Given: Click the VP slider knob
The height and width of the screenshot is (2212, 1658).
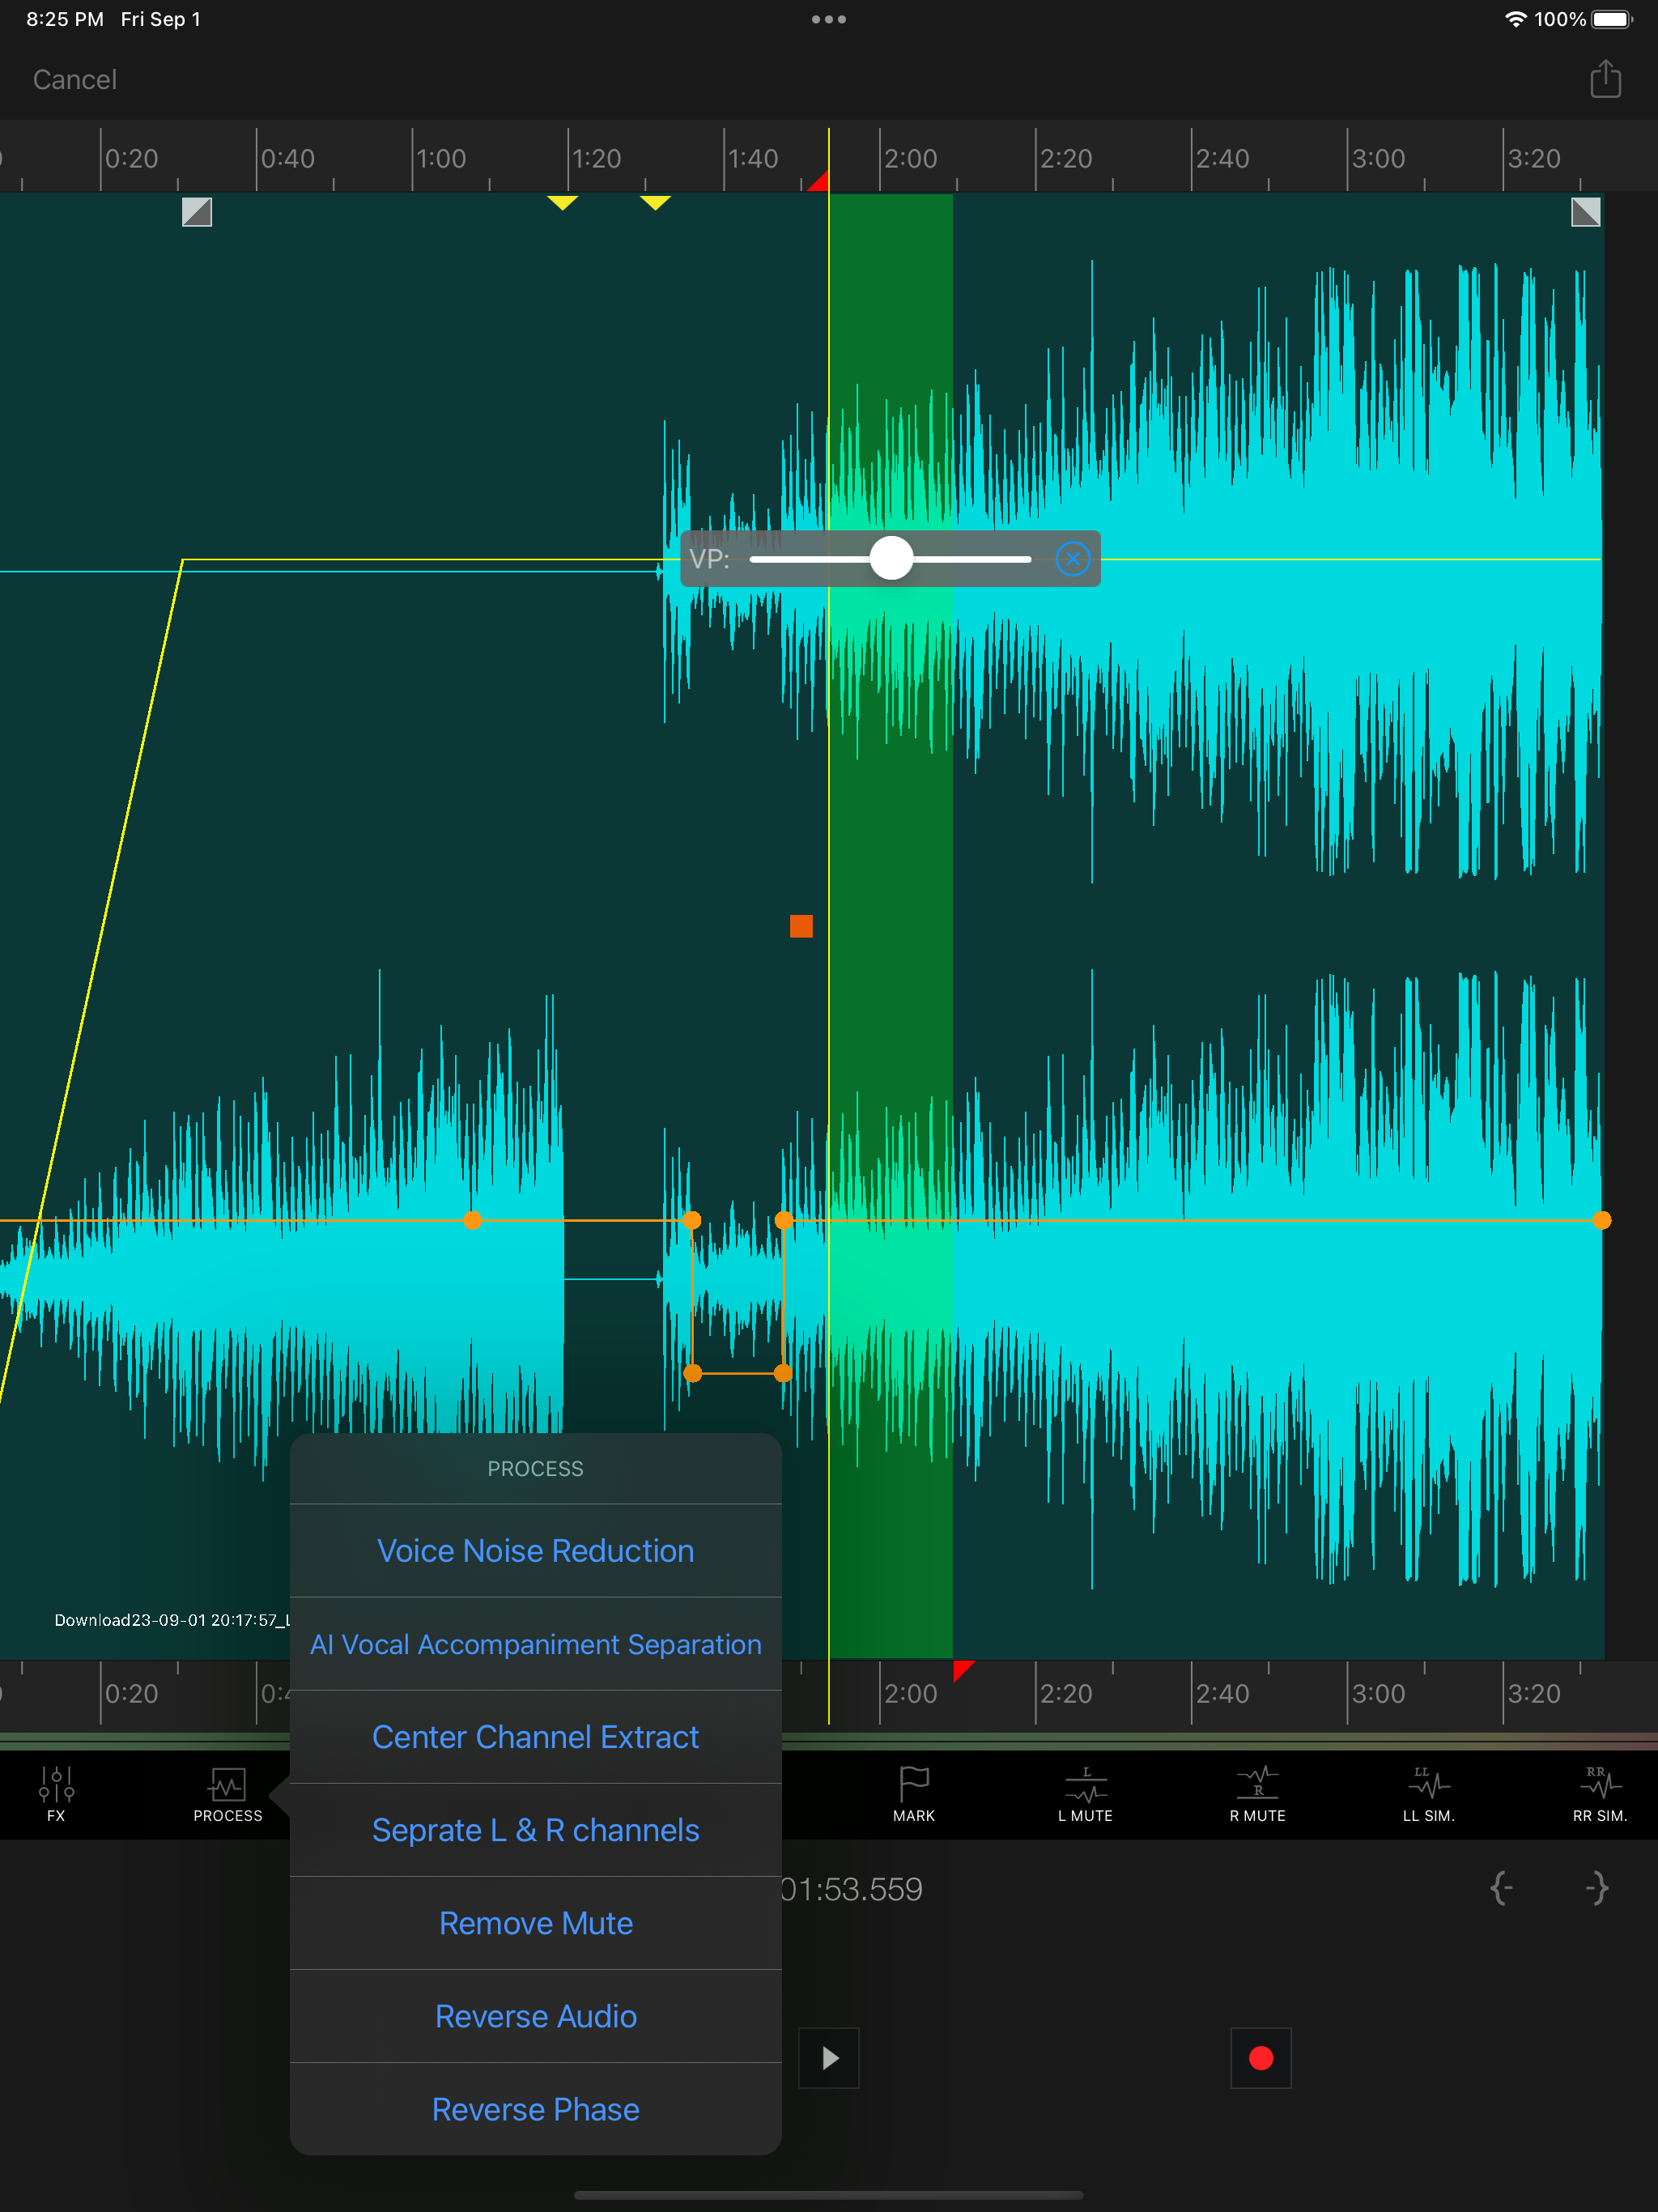Looking at the screenshot, I should [891, 558].
